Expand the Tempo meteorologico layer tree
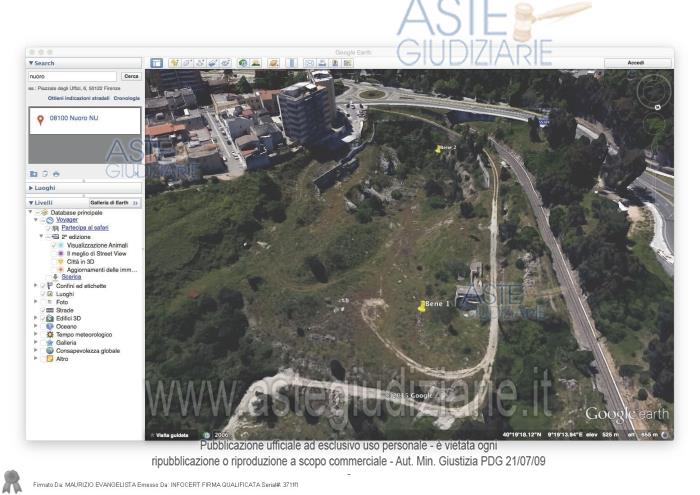Viewport: 700px width, 495px height. coord(36,335)
